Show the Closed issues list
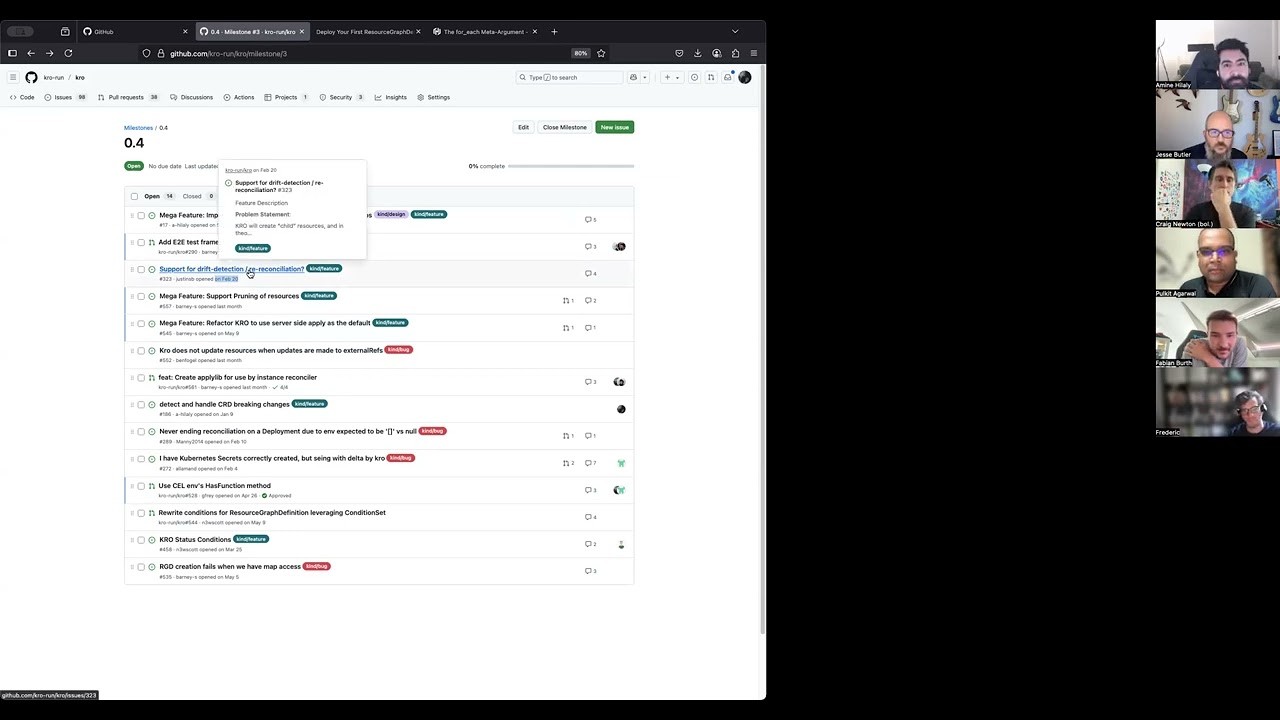The width and height of the screenshot is (1280, 720). 196,196
